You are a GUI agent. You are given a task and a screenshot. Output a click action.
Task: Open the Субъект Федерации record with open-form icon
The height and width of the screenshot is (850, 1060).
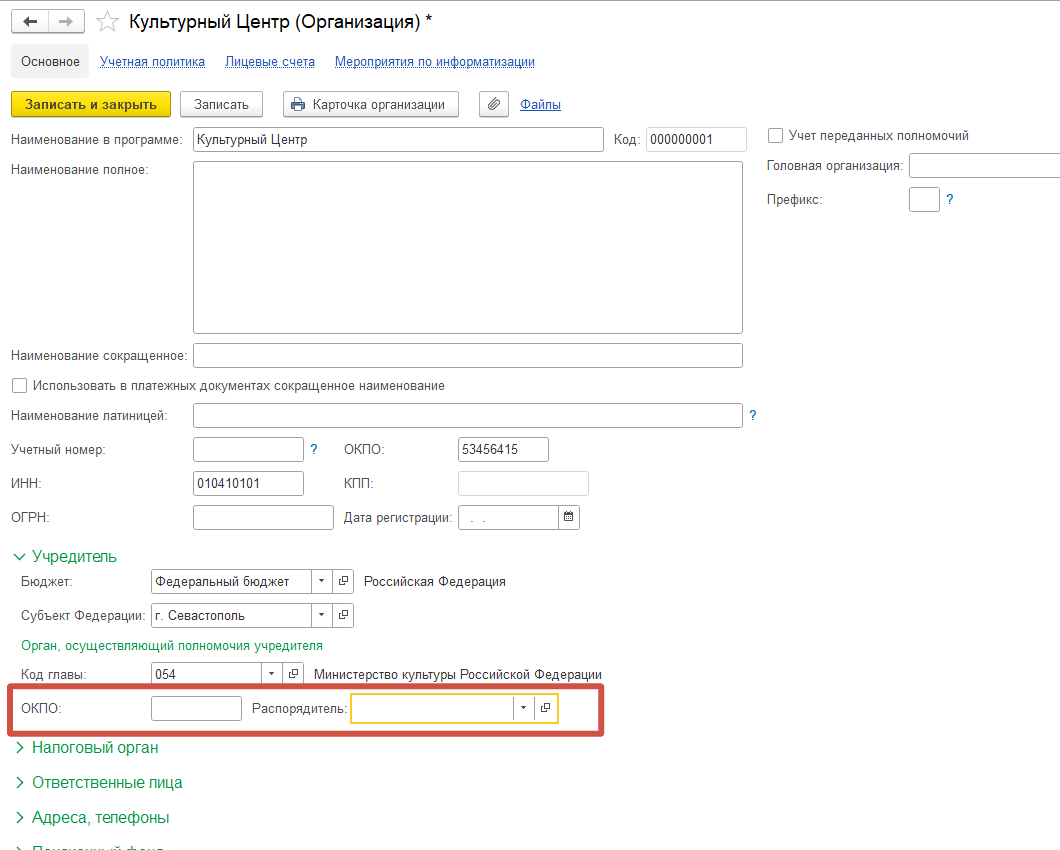point(343,615)
